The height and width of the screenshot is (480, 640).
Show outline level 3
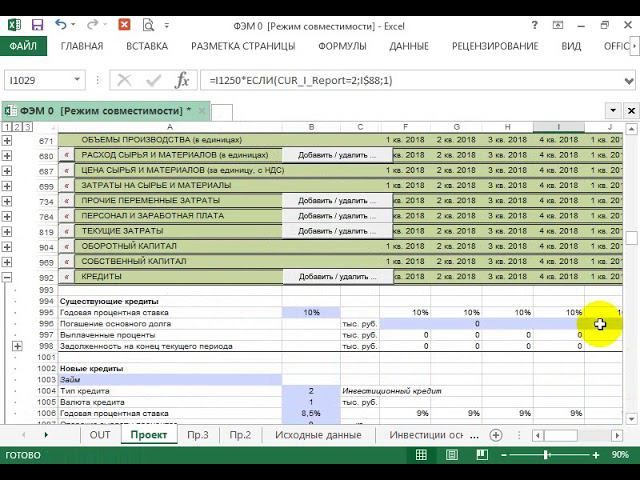(27, 127)
